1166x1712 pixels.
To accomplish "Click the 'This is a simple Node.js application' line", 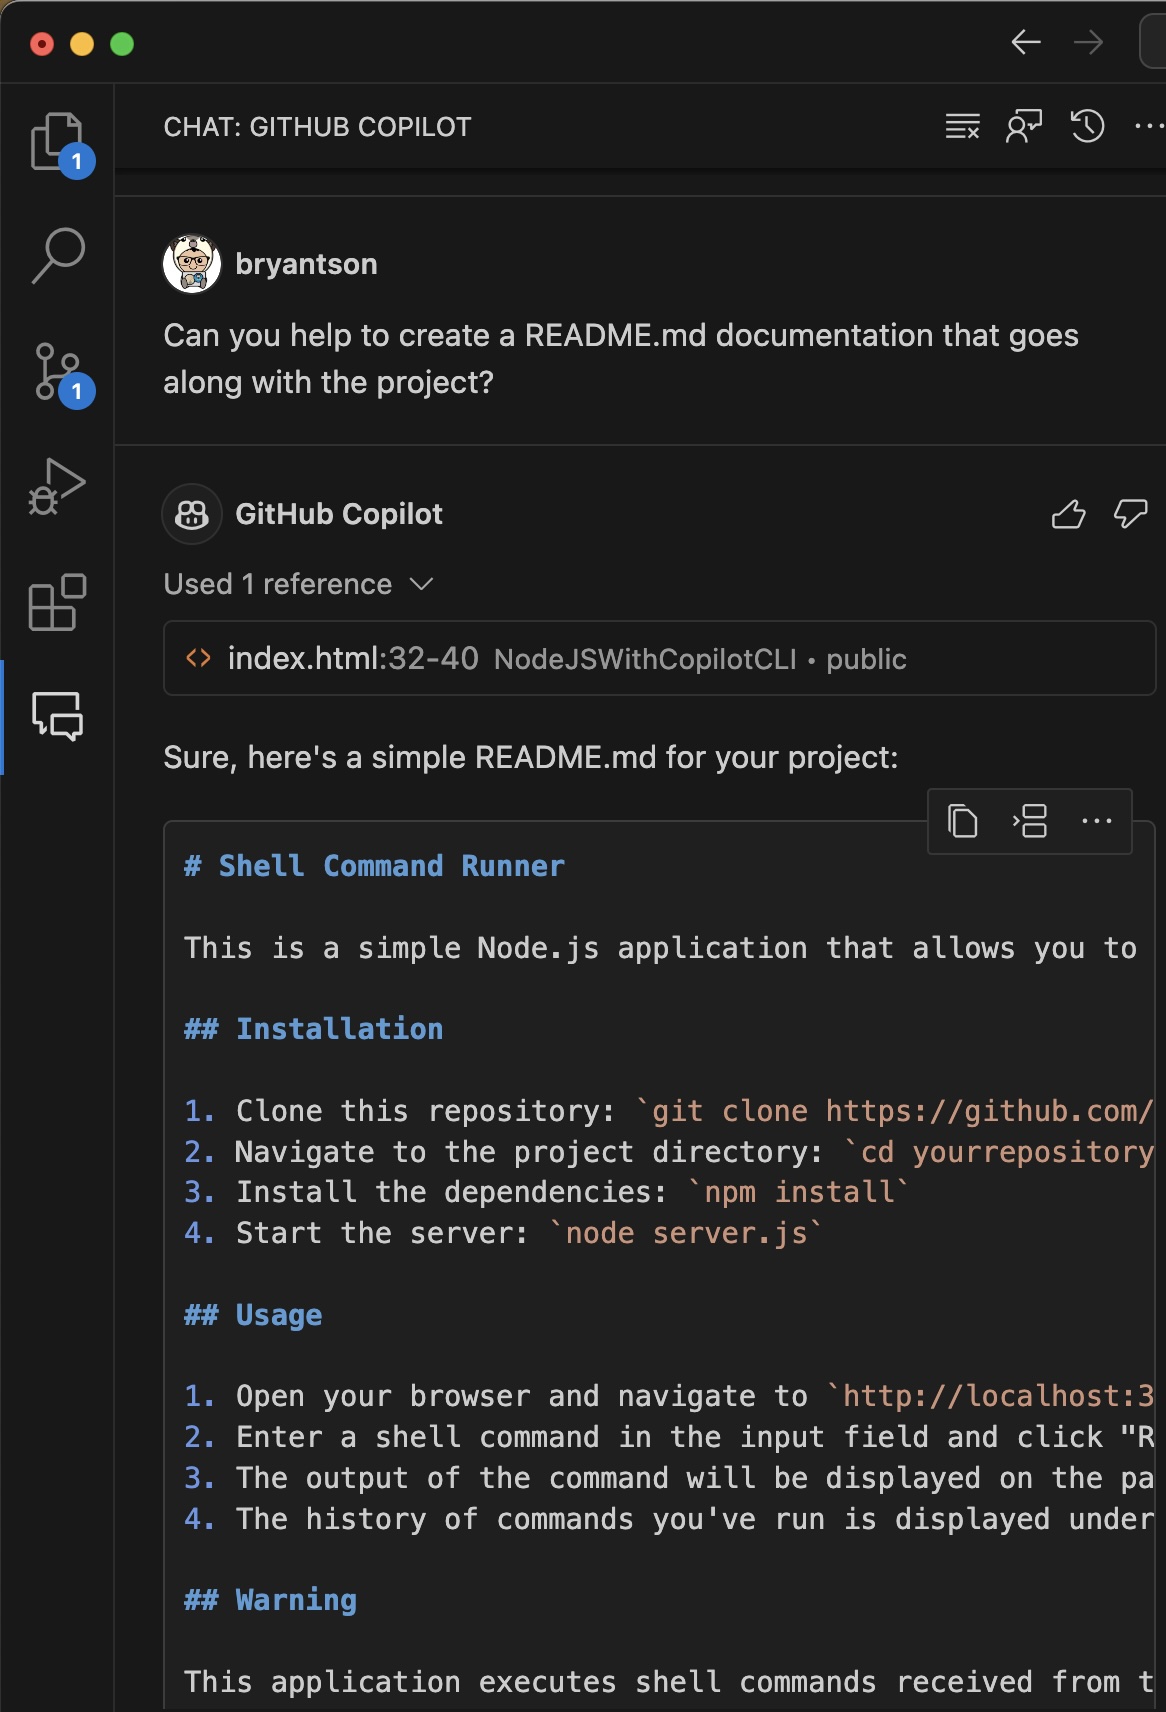I will click(660, 948).
